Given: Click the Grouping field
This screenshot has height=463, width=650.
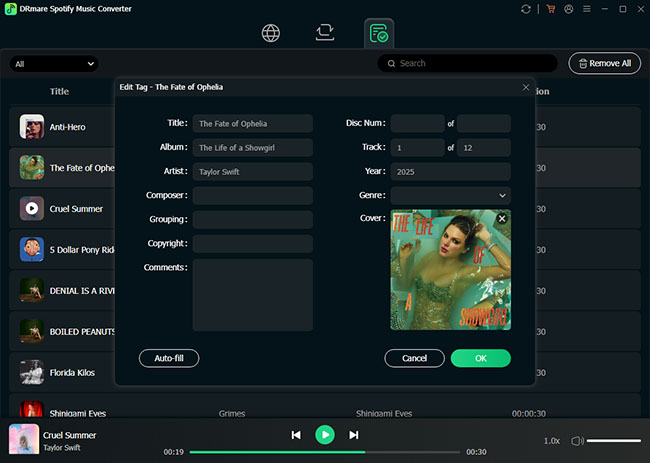Looking at the screenshot, I should pos(252,220).
